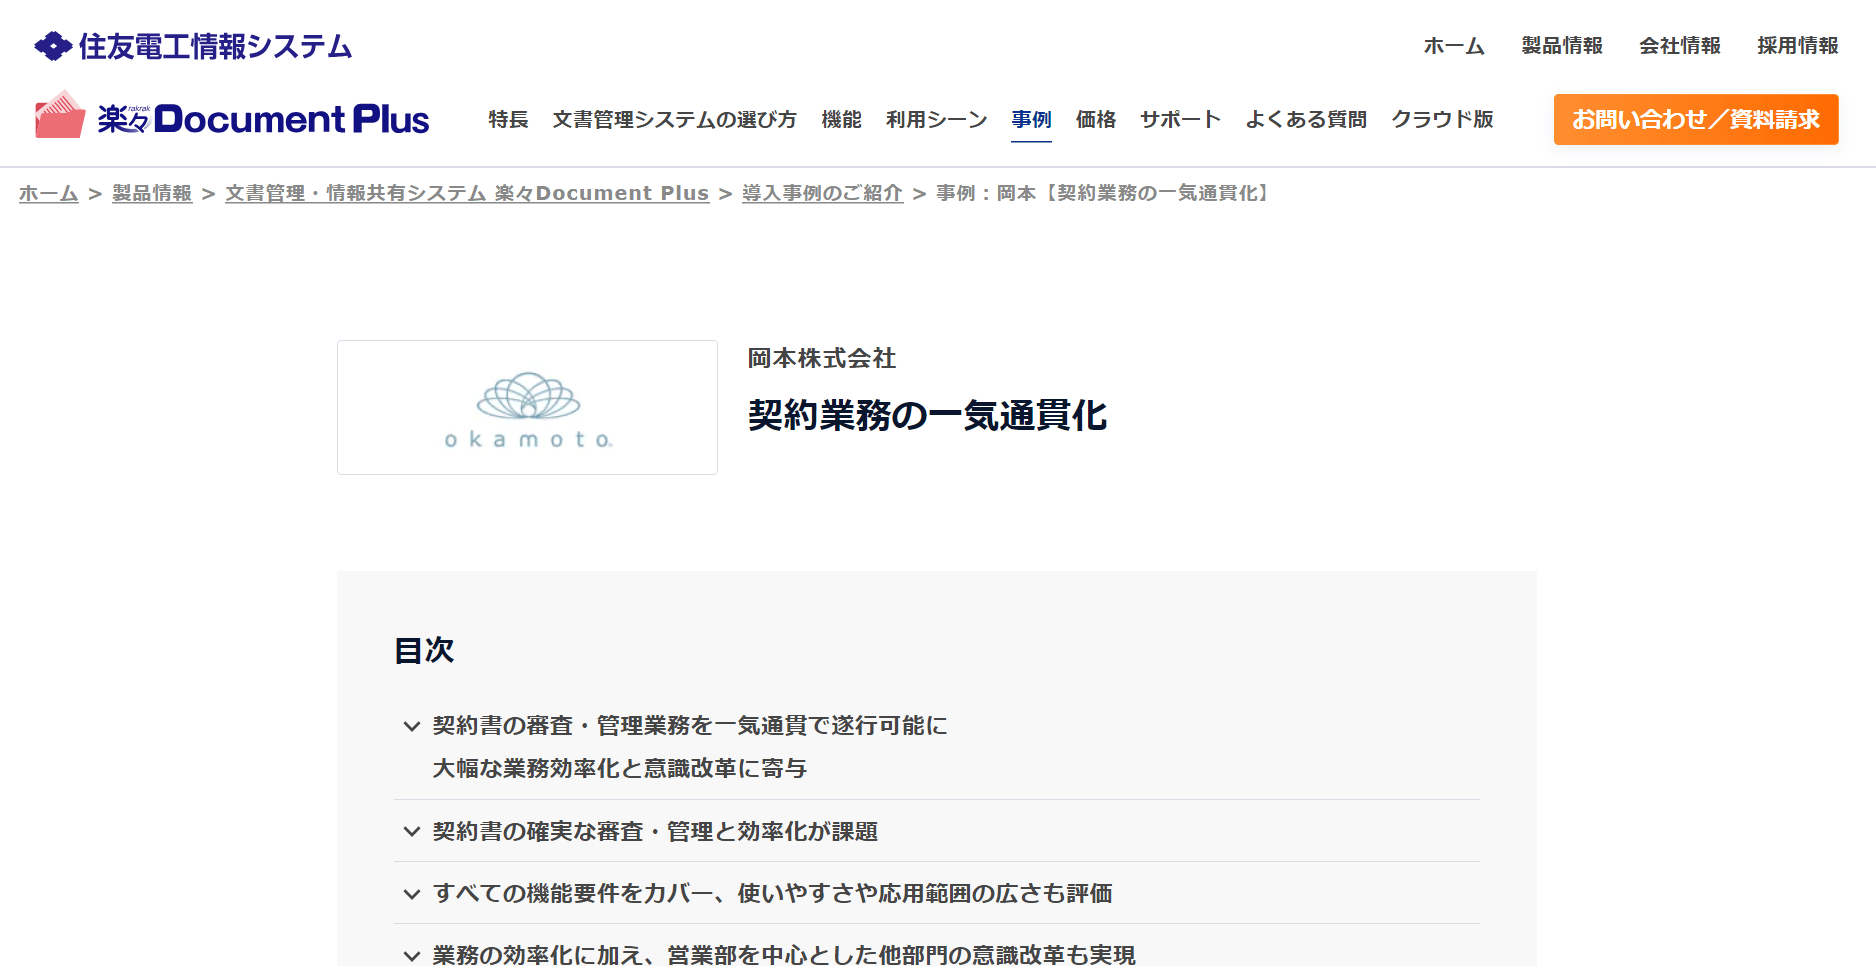The image size is (1876, 966).
Task: Open the サポート navigation item
Action: point(1180,119)
